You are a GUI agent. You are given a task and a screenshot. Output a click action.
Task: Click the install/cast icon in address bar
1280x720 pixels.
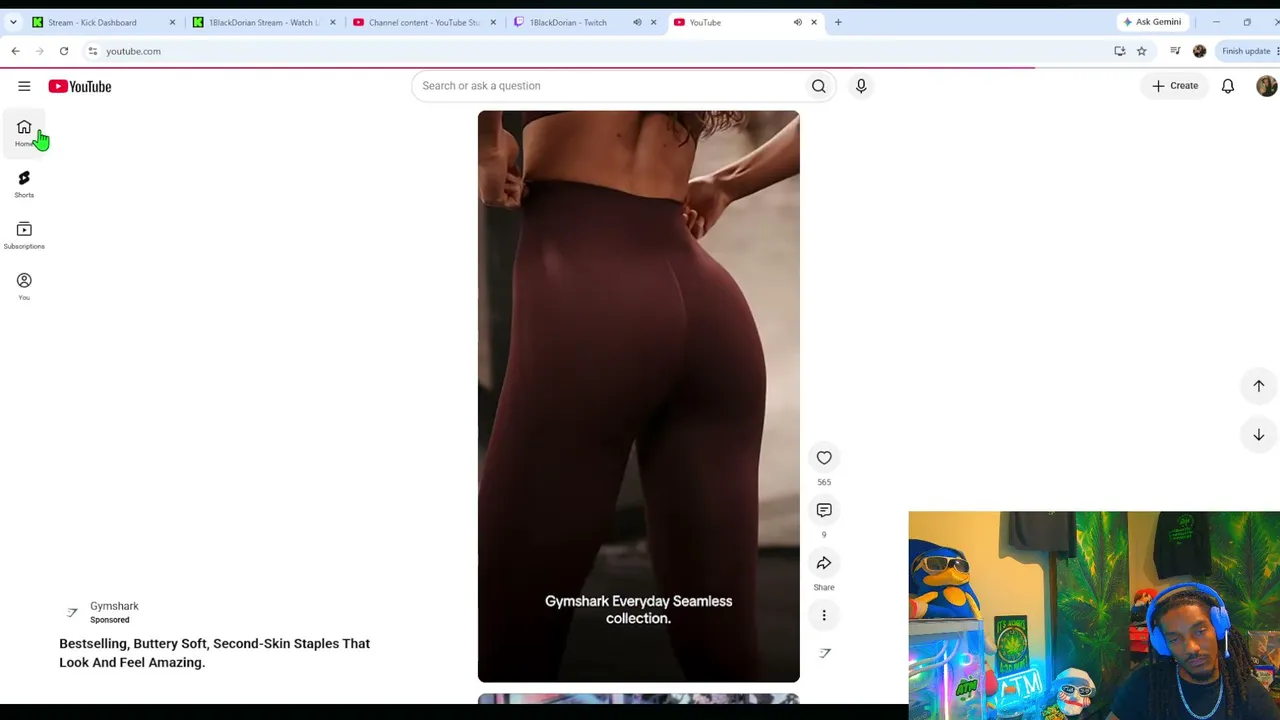click(1120, 51)
